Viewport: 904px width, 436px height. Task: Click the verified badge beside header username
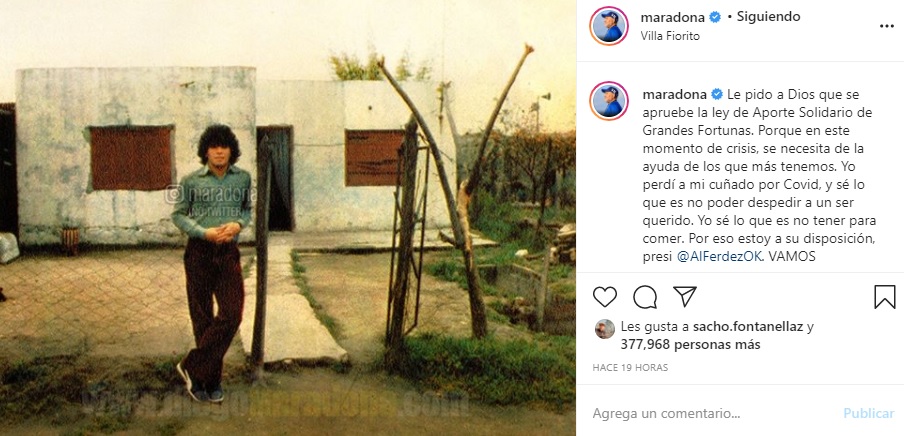click(x=715, y=17)
